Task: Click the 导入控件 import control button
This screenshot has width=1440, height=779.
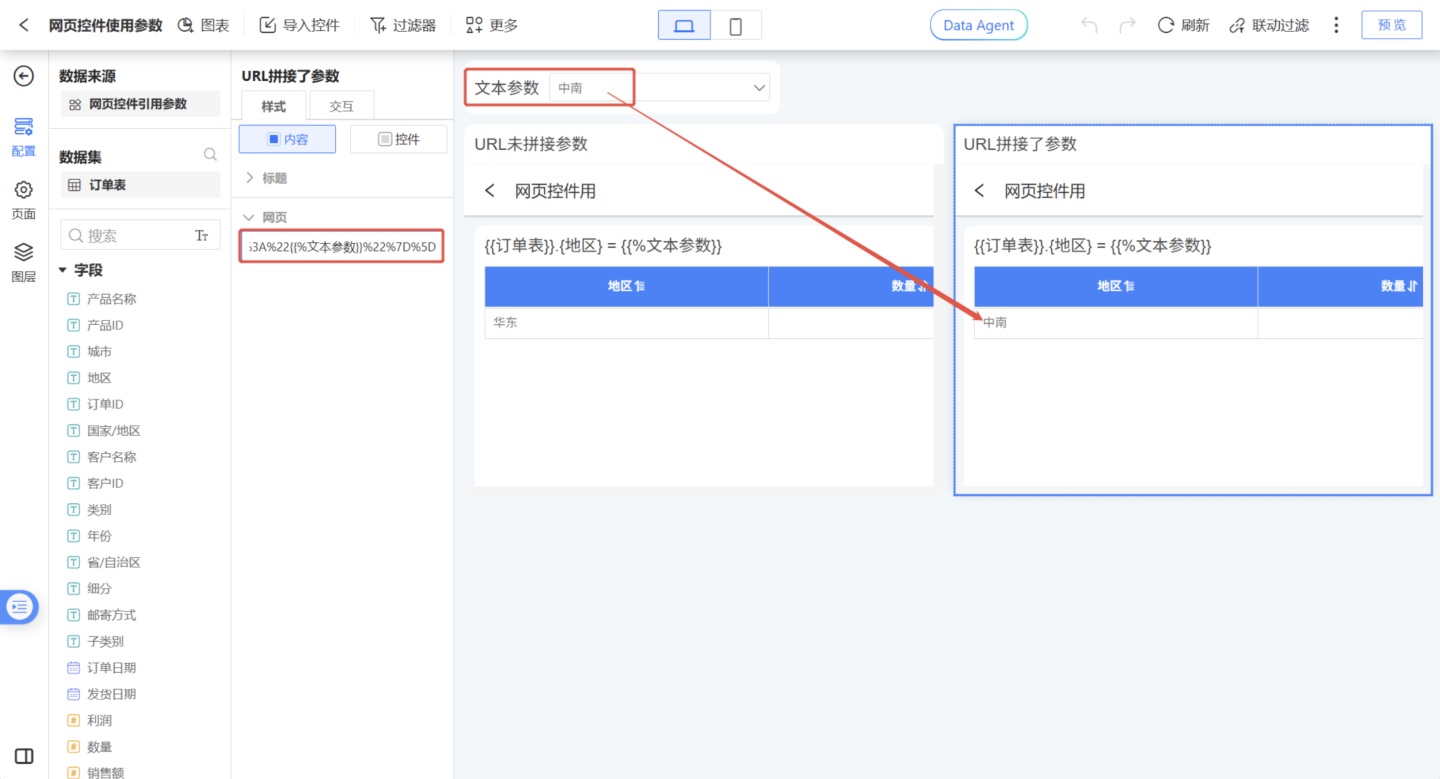Action: click(299, 25)
